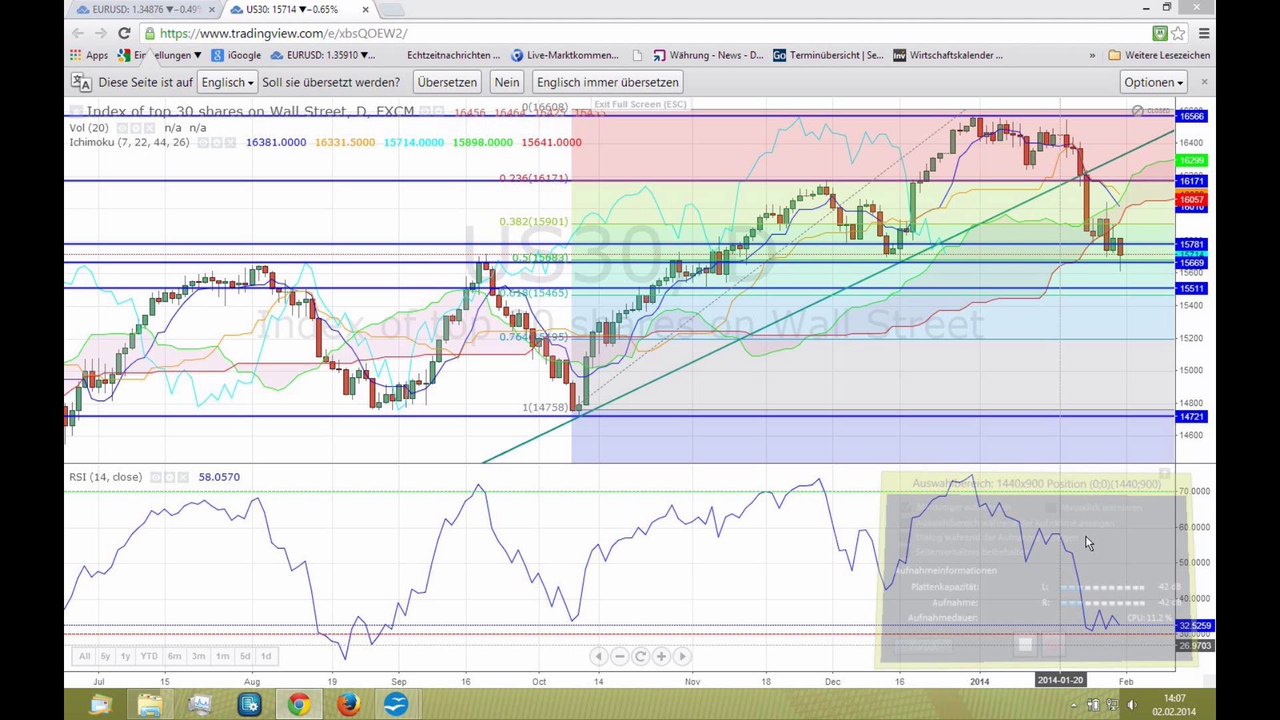Close the EURUSD browser tab
Screen dimensions: 1280x720
tap(211, 10)
